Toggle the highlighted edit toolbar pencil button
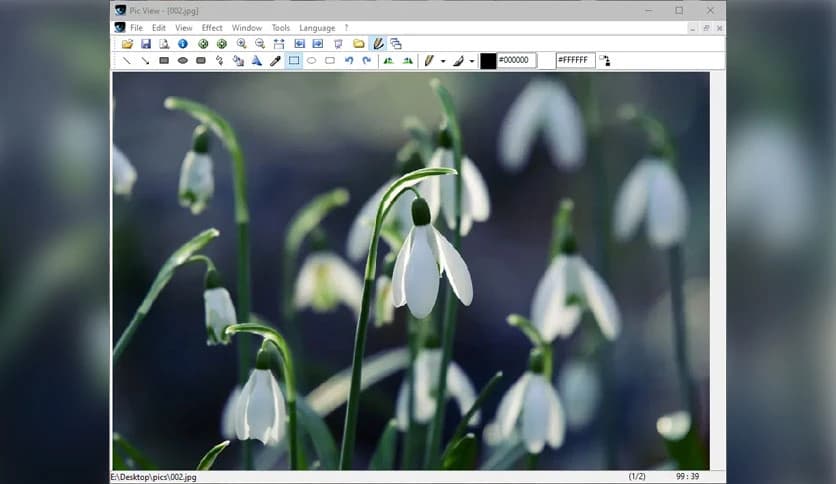836x484 pixels. pos(378,44)
